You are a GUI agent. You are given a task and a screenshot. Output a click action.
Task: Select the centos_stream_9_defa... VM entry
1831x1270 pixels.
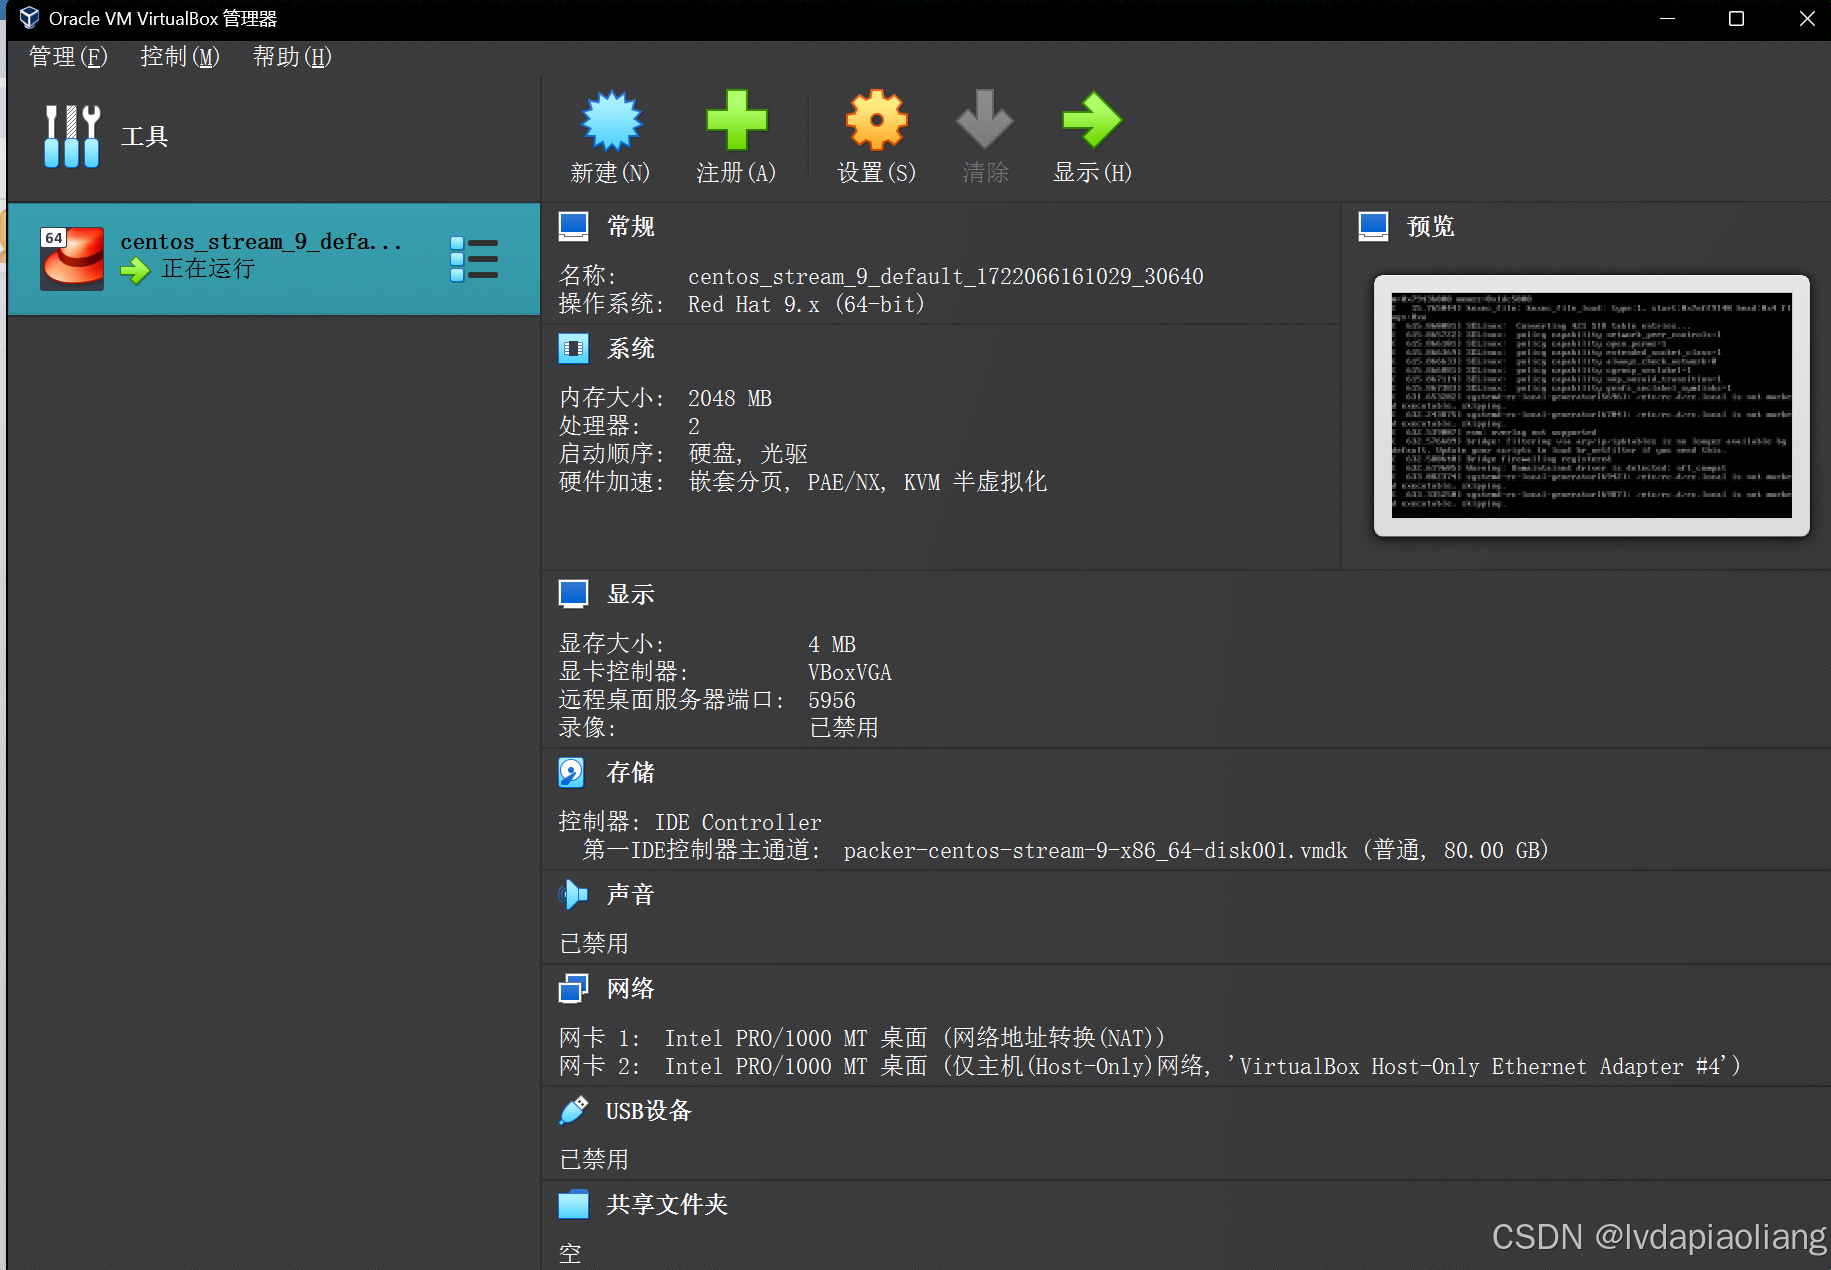(x=274, y=259)
